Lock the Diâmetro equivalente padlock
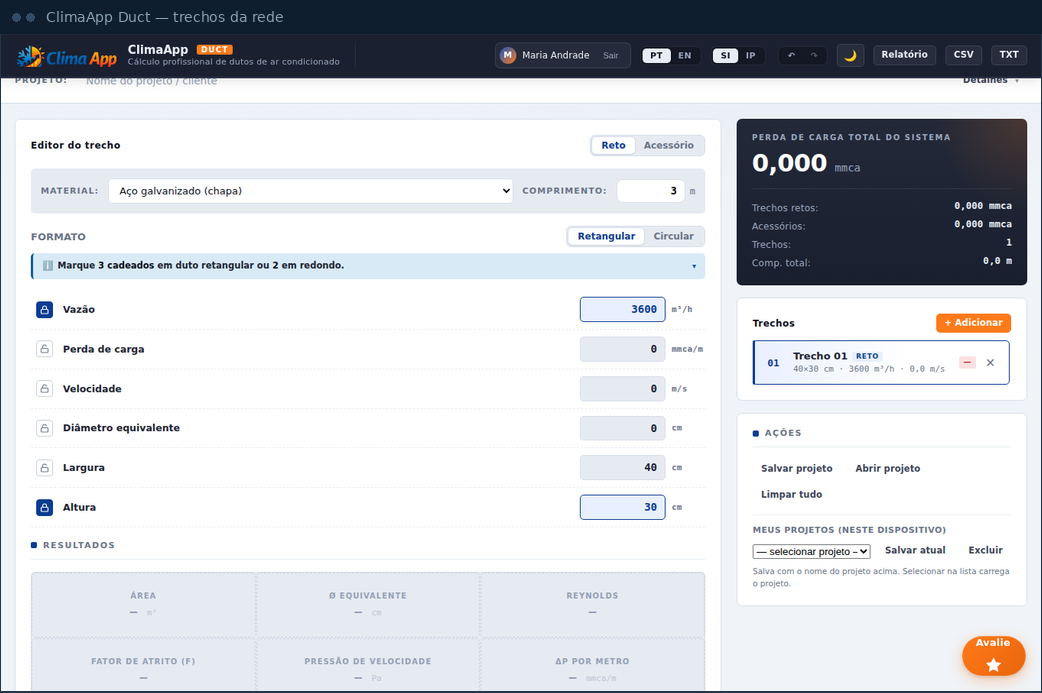This screenshot has height=693, width=1042. click(x=45, y=428)
